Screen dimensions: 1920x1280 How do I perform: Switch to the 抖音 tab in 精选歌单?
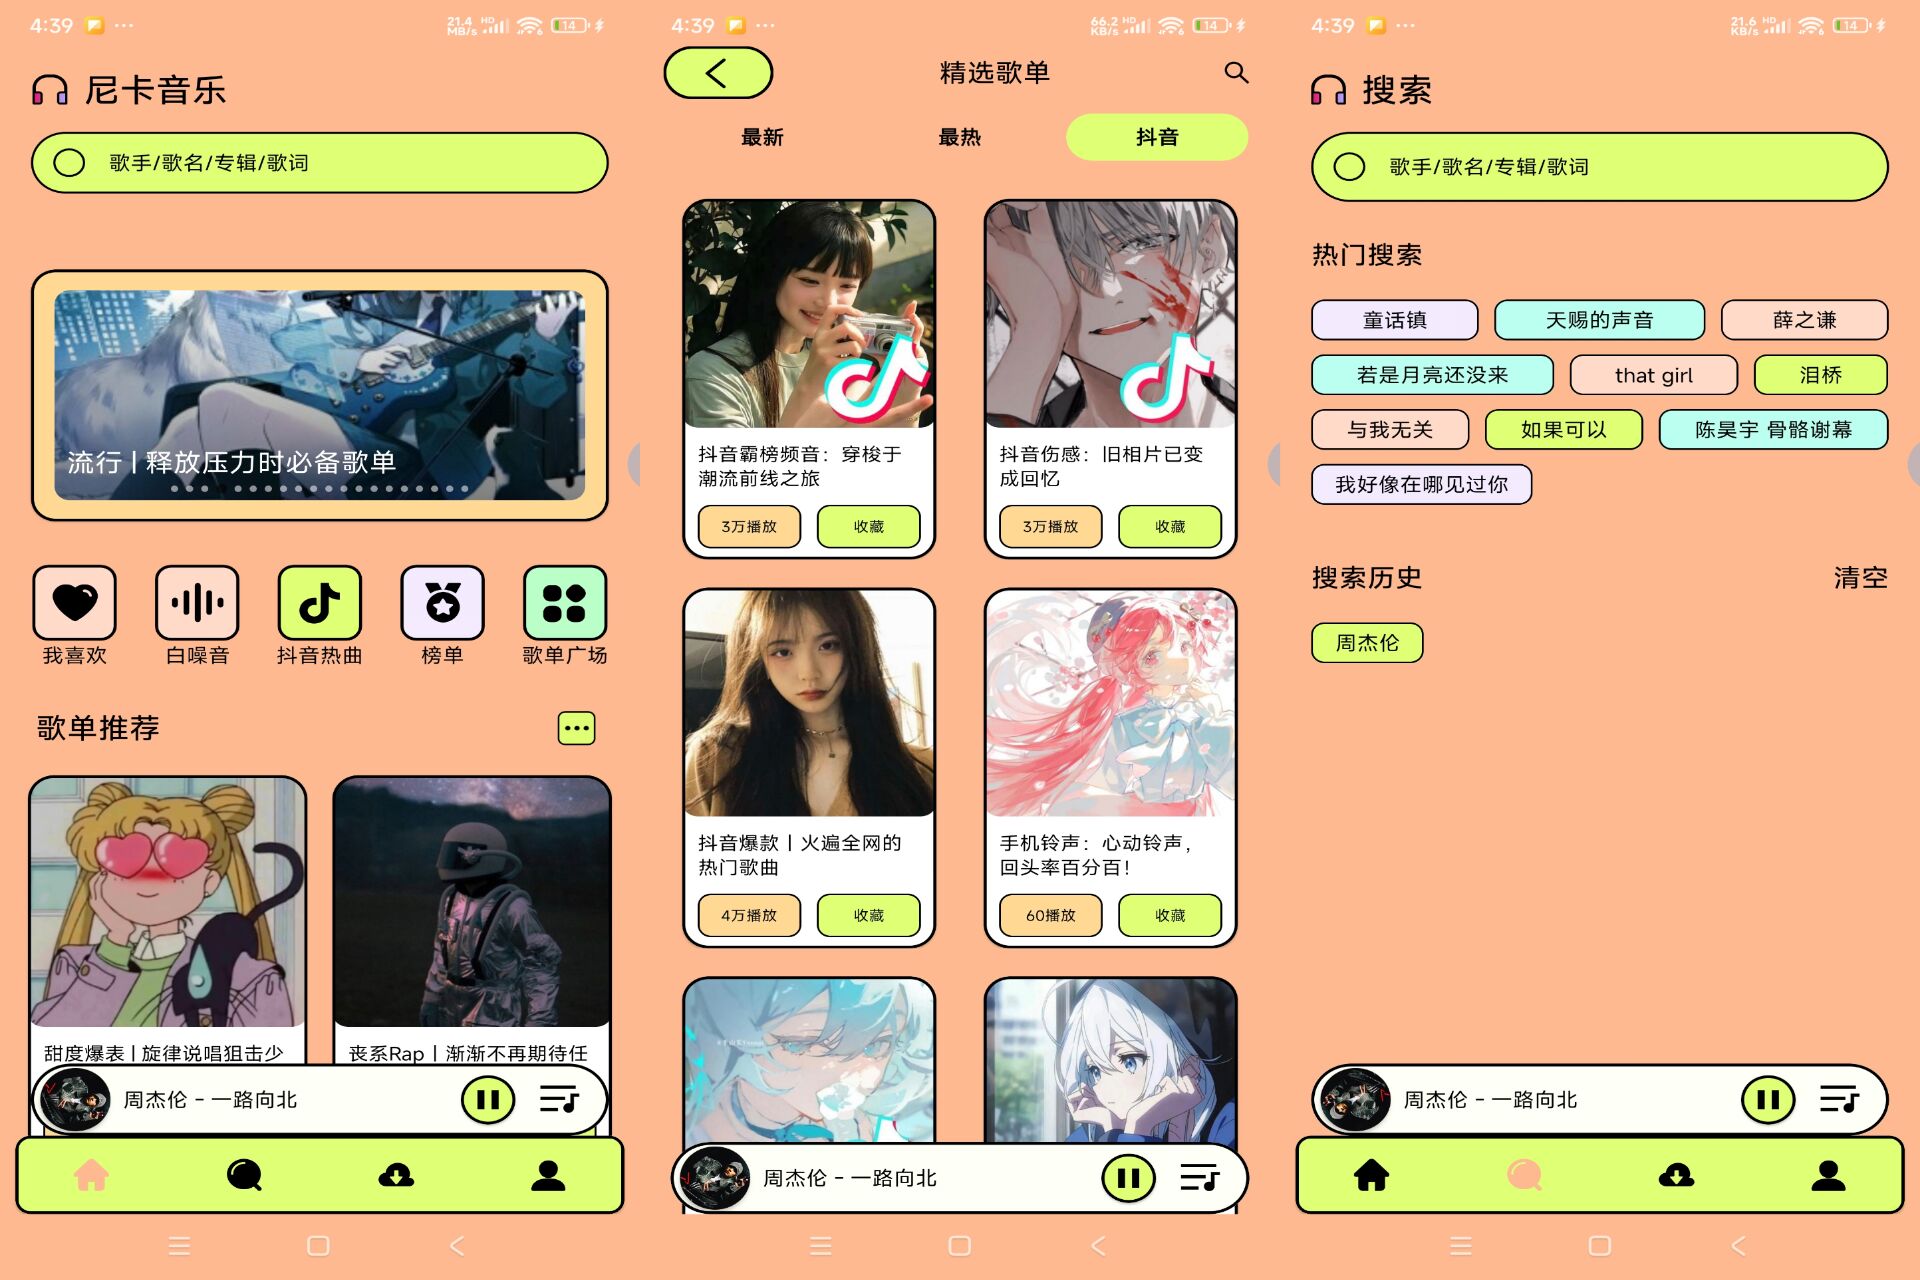[x=1156, y=139]
